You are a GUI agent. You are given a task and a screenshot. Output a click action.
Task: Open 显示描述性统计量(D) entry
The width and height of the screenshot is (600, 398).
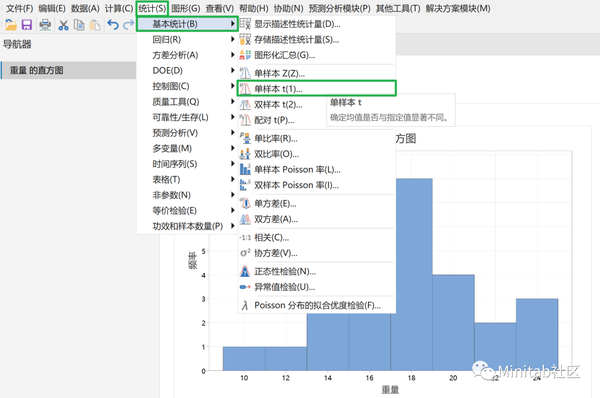click(x=317, y=24)
